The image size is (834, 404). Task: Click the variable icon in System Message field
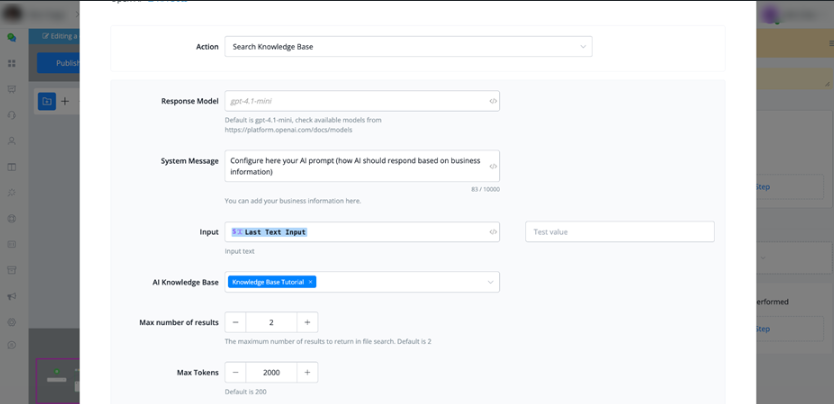[x=493, y=166]
